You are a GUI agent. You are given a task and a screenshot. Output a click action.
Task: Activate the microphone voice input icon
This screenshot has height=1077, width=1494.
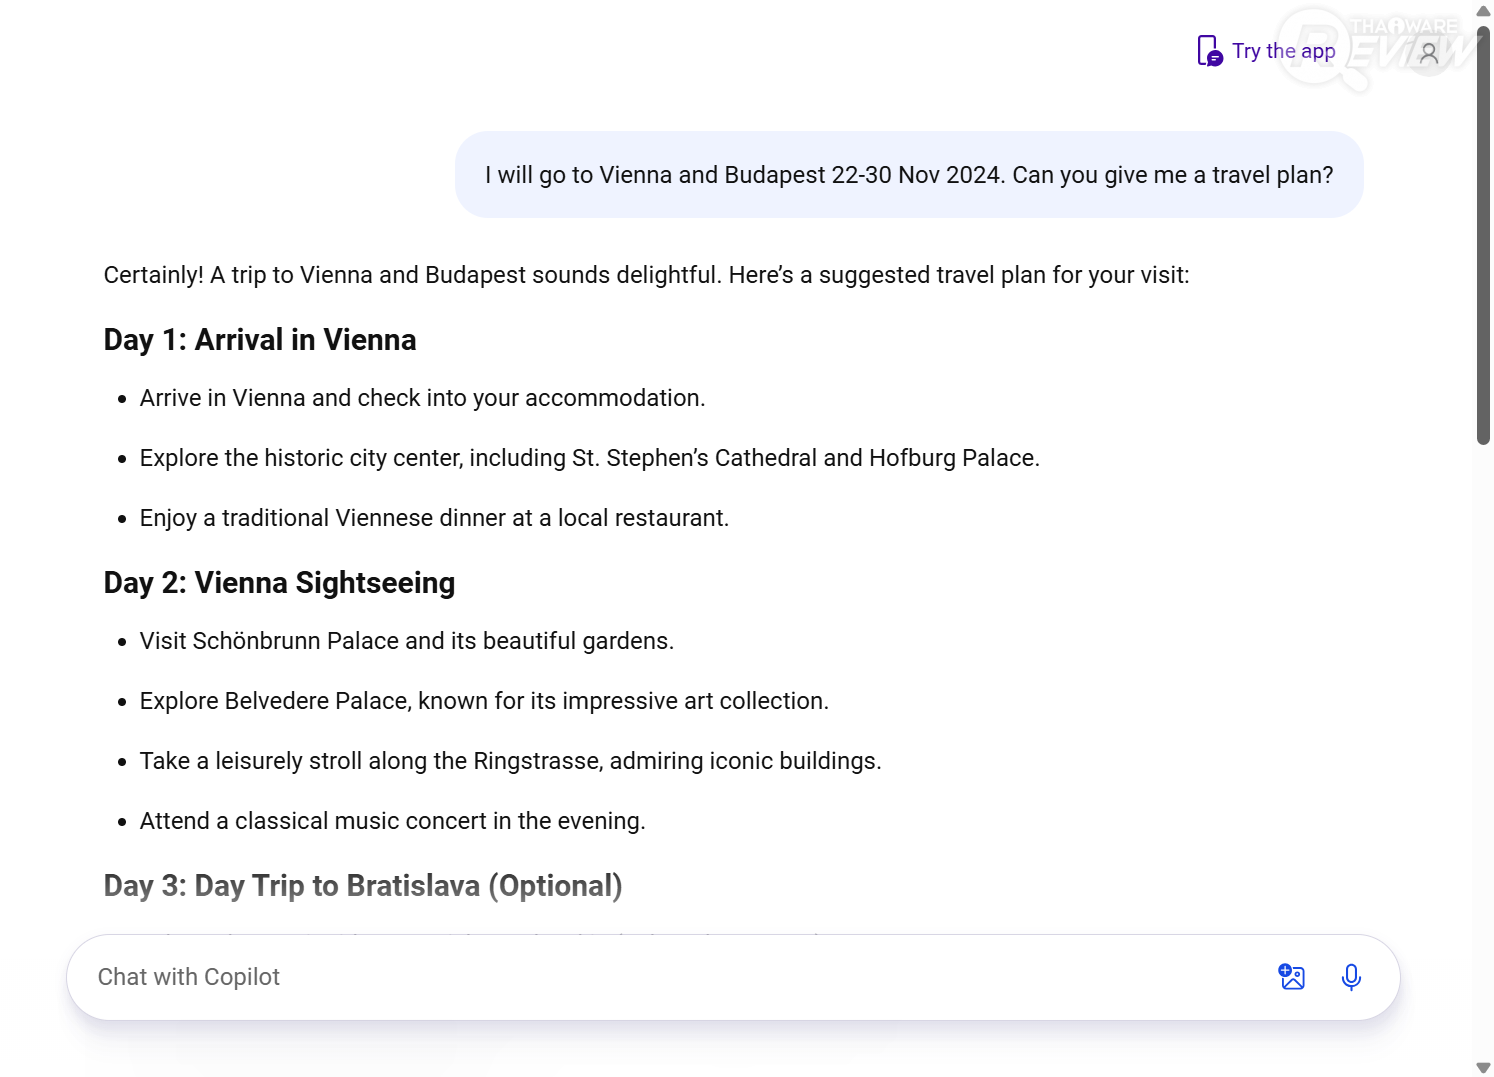1351,977
